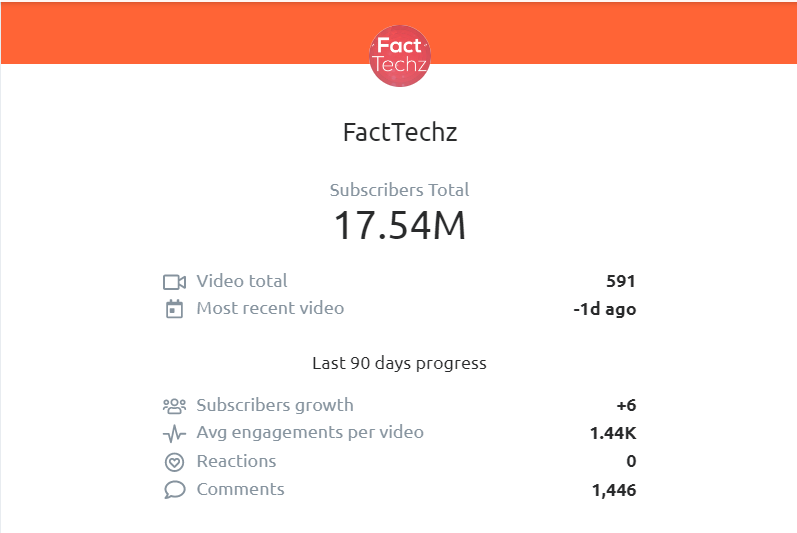Click the 1,446 comments value

pyautogui.click(x=614, y=490)
